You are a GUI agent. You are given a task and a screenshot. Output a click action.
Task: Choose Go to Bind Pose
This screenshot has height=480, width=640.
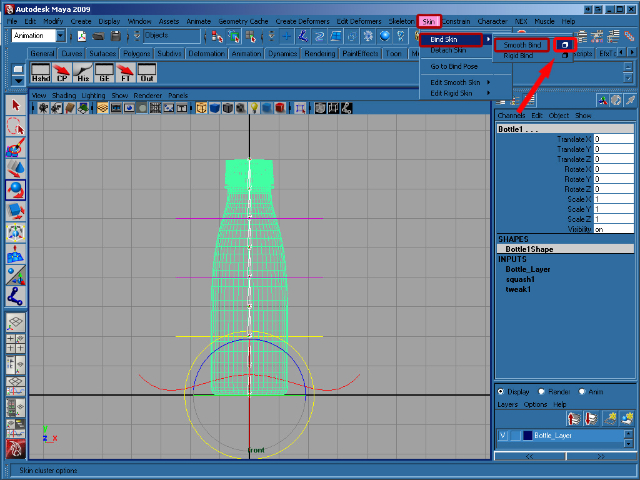click(454, 67)
